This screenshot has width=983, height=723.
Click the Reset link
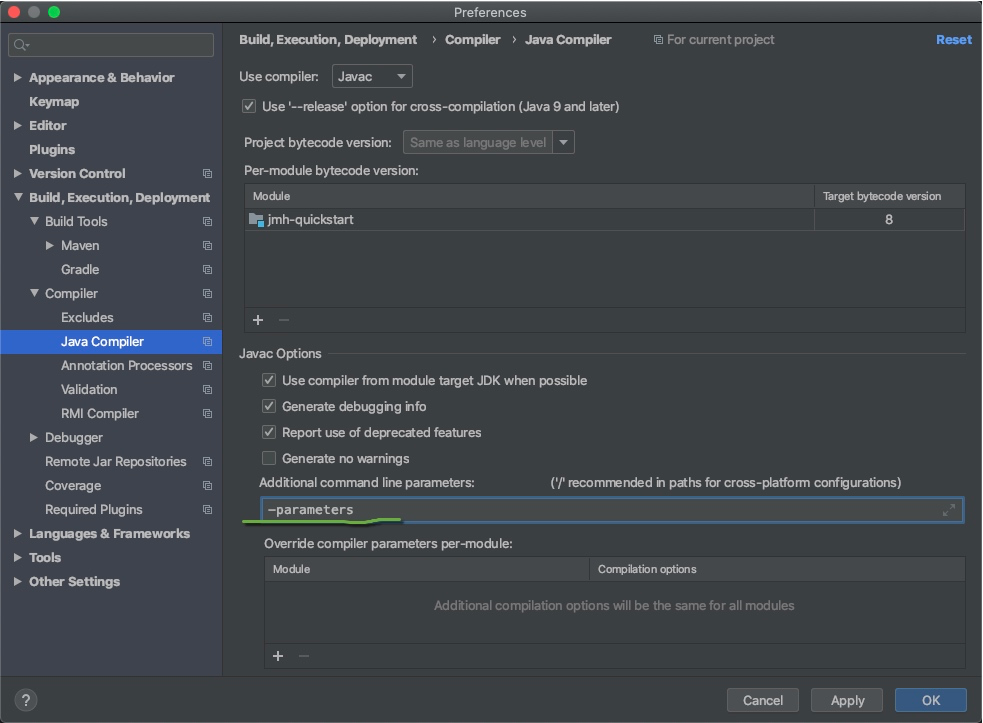(x=953, y=40)
